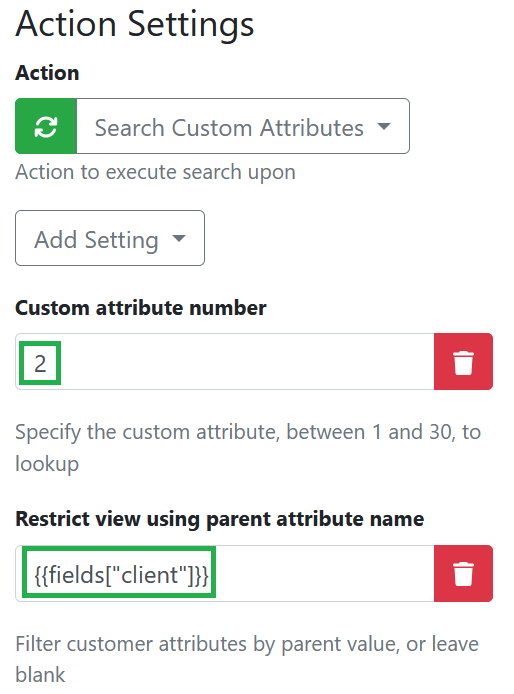Click the blank area inside the attribute number field
This screenshot has height=694, width=514.
[x=248, y=362]
